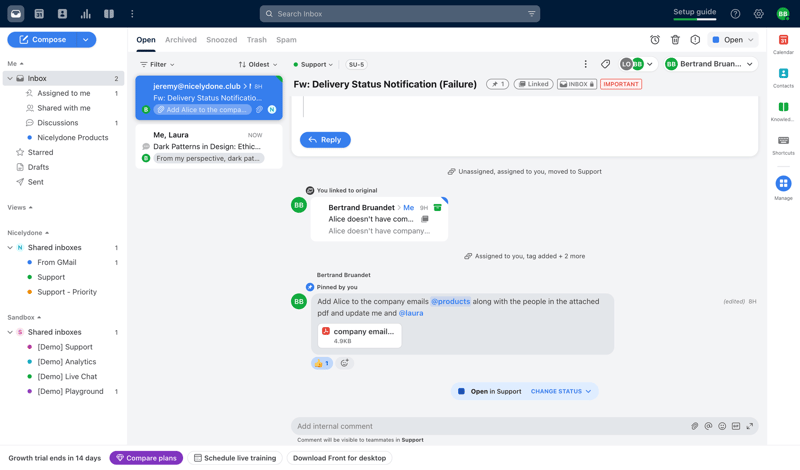Click the snooze alarm clock icon
The height and width of the screenshot is (470, 800).
655,40
